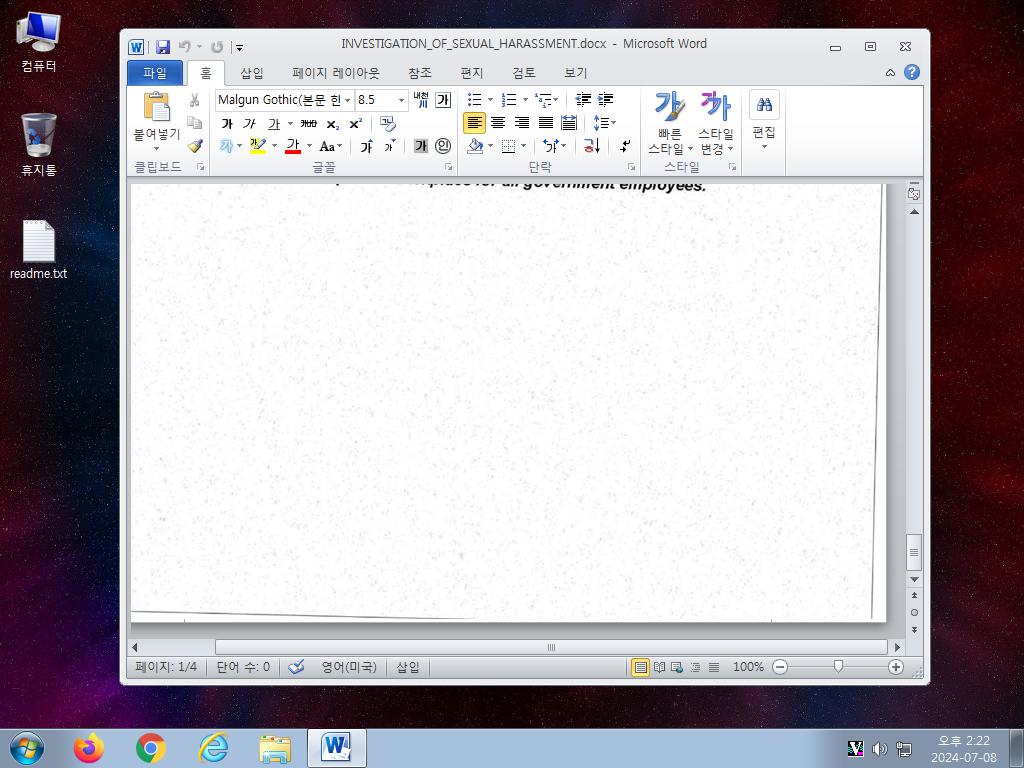Switch to the Mailings (편지) tab
1024x768 pixels.
pos(472,73)
